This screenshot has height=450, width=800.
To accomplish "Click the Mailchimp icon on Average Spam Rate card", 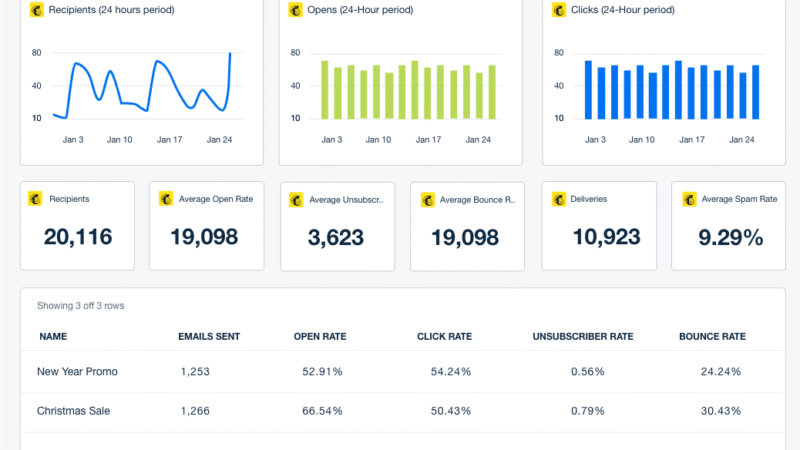I will click(x=689, y=199).
